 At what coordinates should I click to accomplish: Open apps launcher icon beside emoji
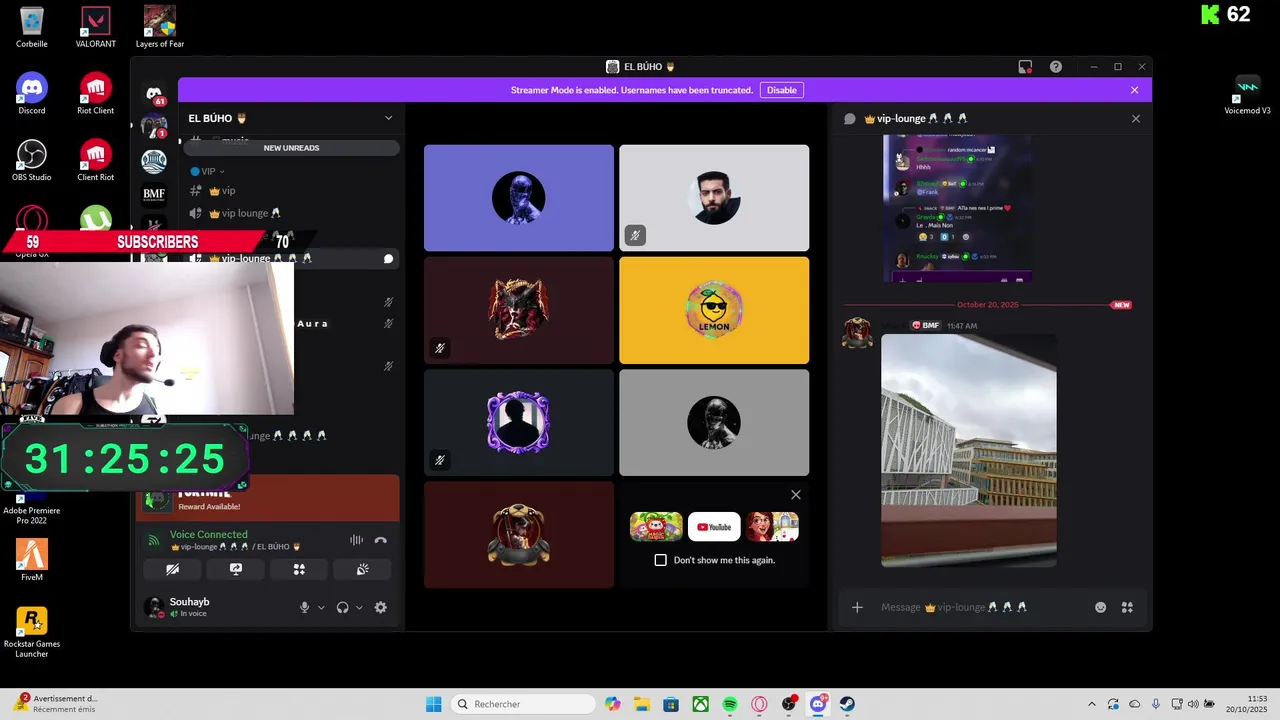click(x=1127, y=607)
